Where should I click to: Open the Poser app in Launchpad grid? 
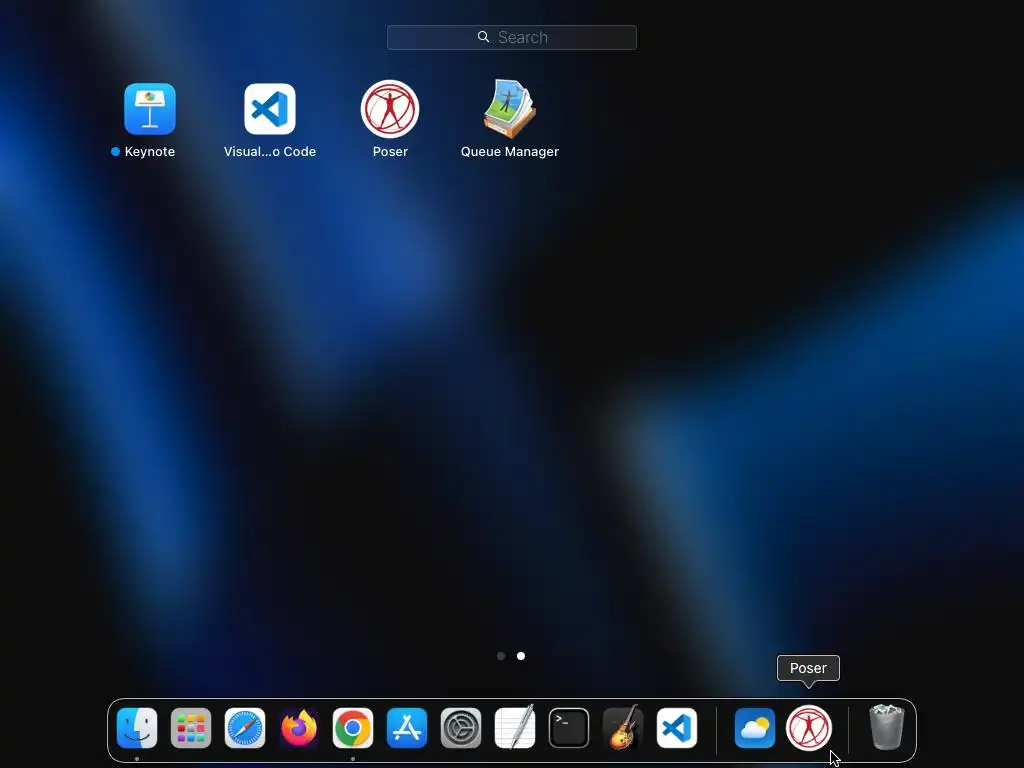point(390,108)
